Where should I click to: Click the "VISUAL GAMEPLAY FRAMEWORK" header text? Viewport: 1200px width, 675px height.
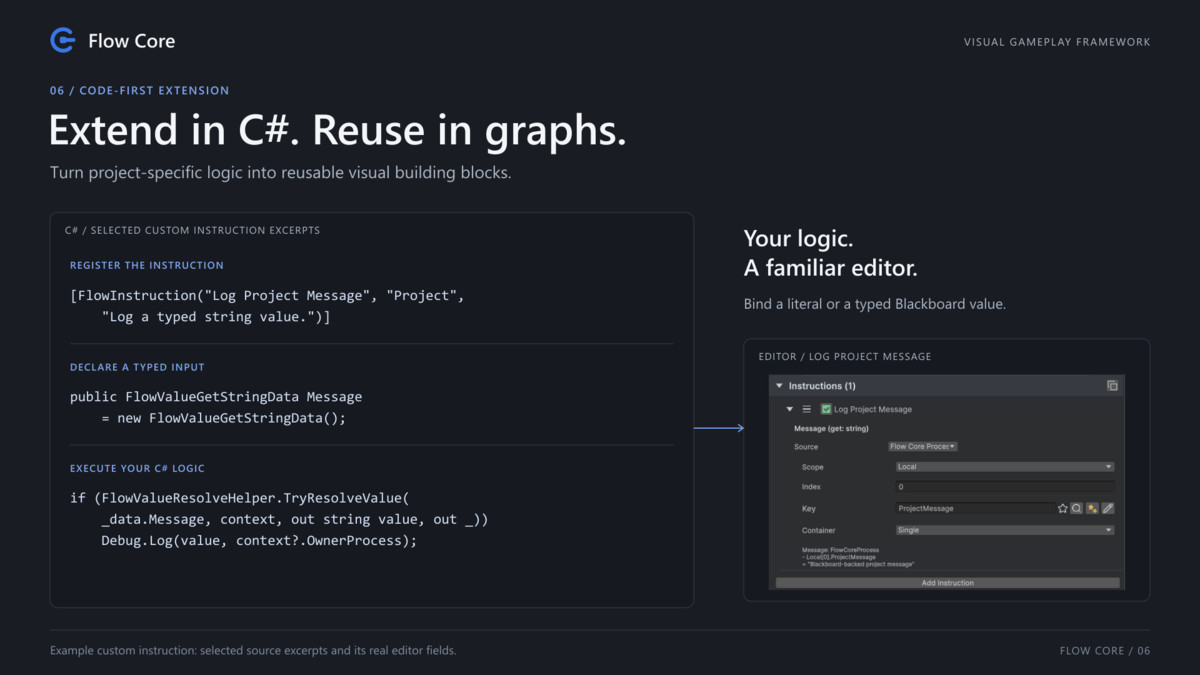click(x=1057, y=42)
